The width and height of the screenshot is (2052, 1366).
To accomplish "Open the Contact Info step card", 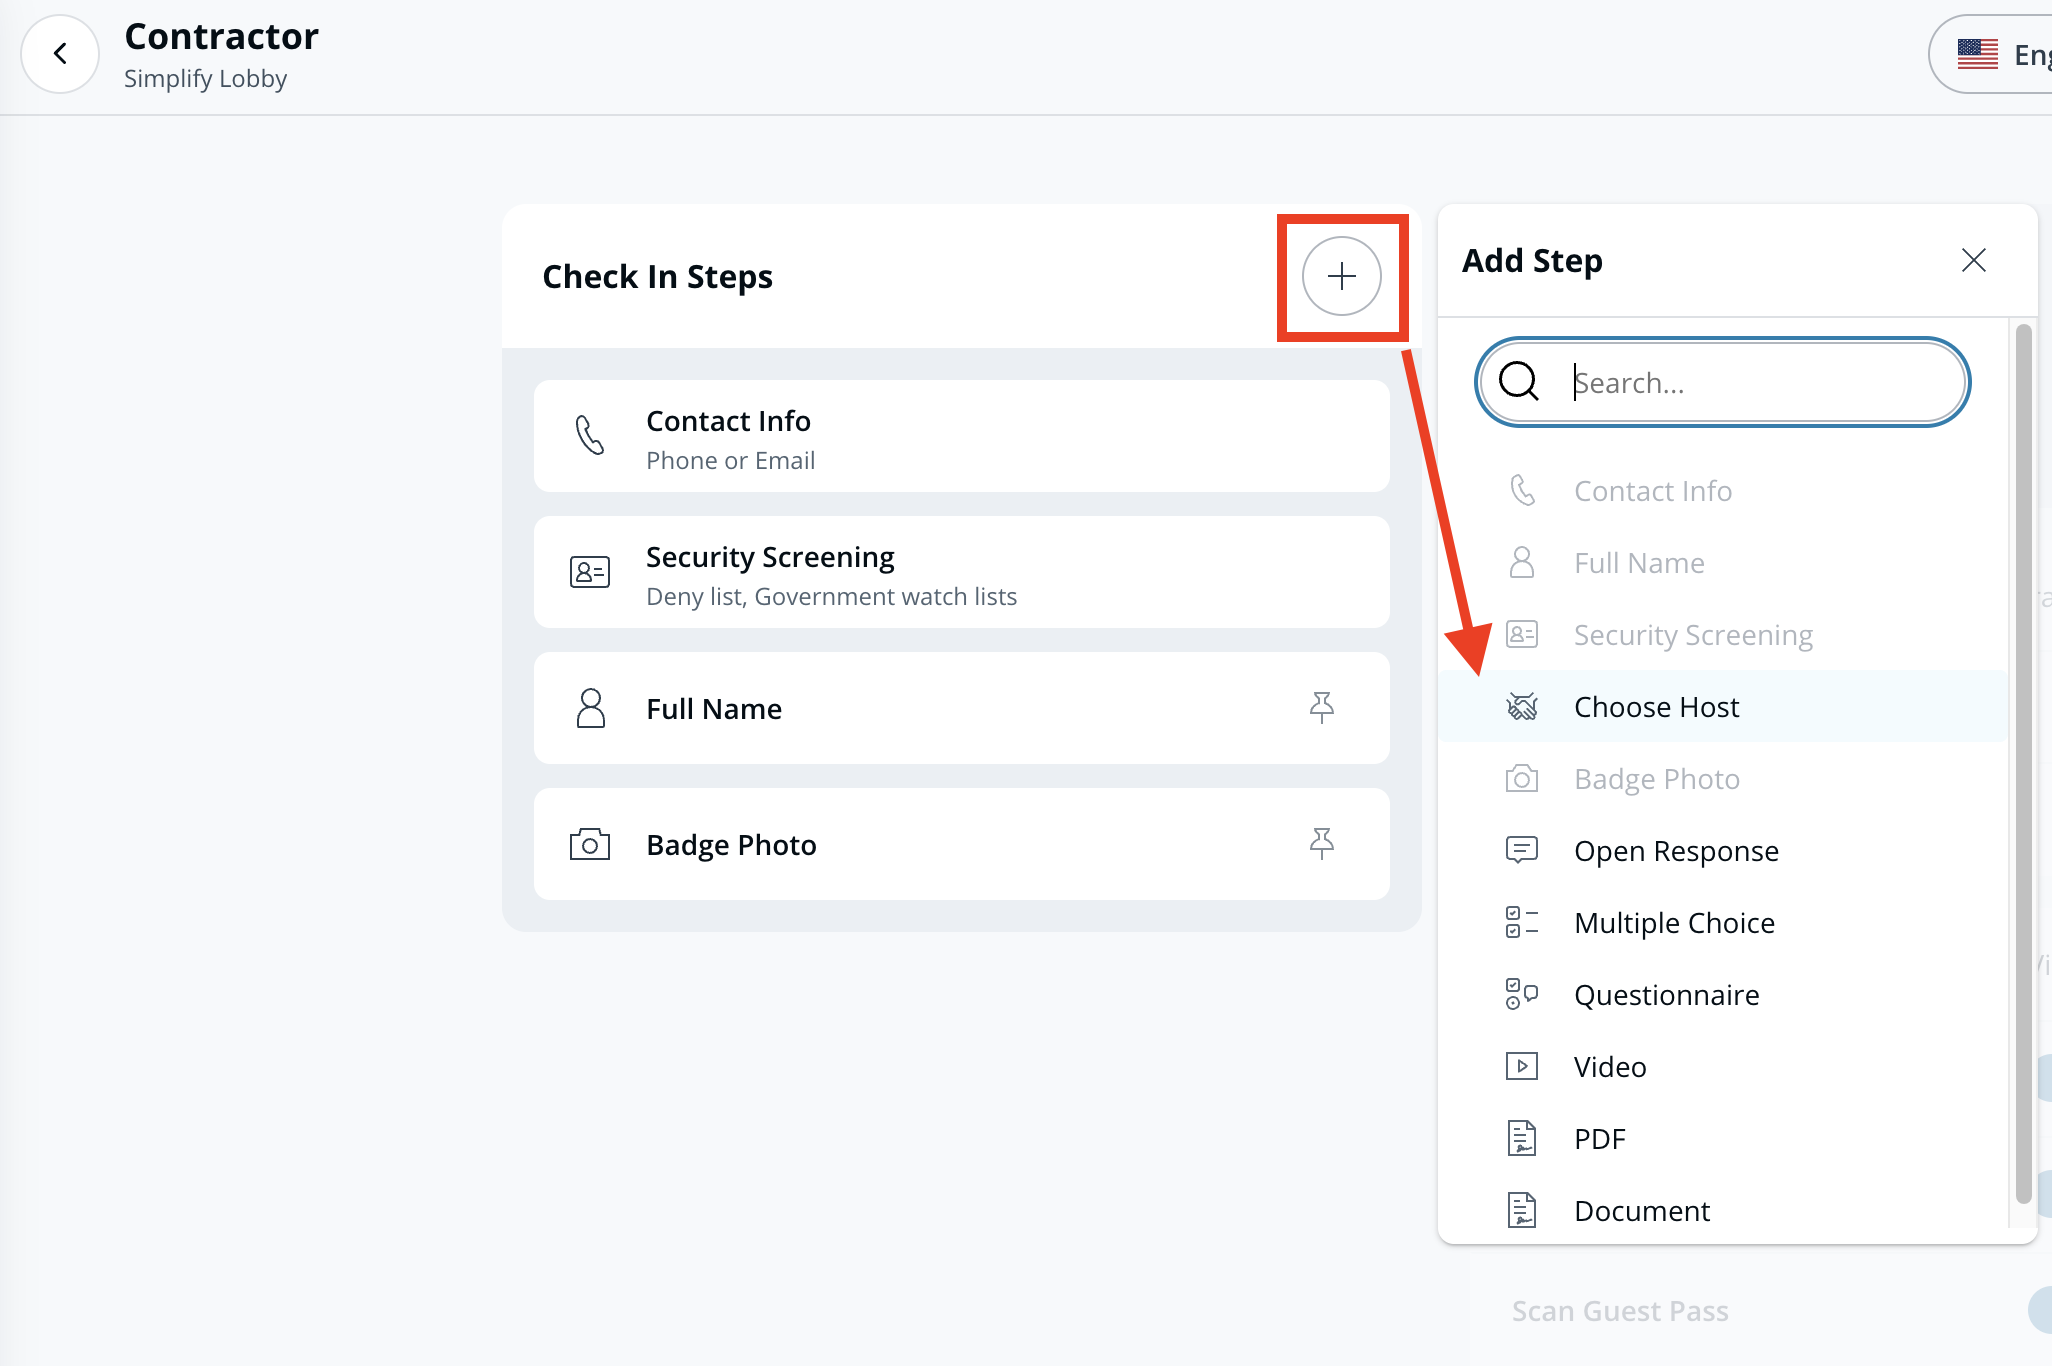I will pos(961,437).
